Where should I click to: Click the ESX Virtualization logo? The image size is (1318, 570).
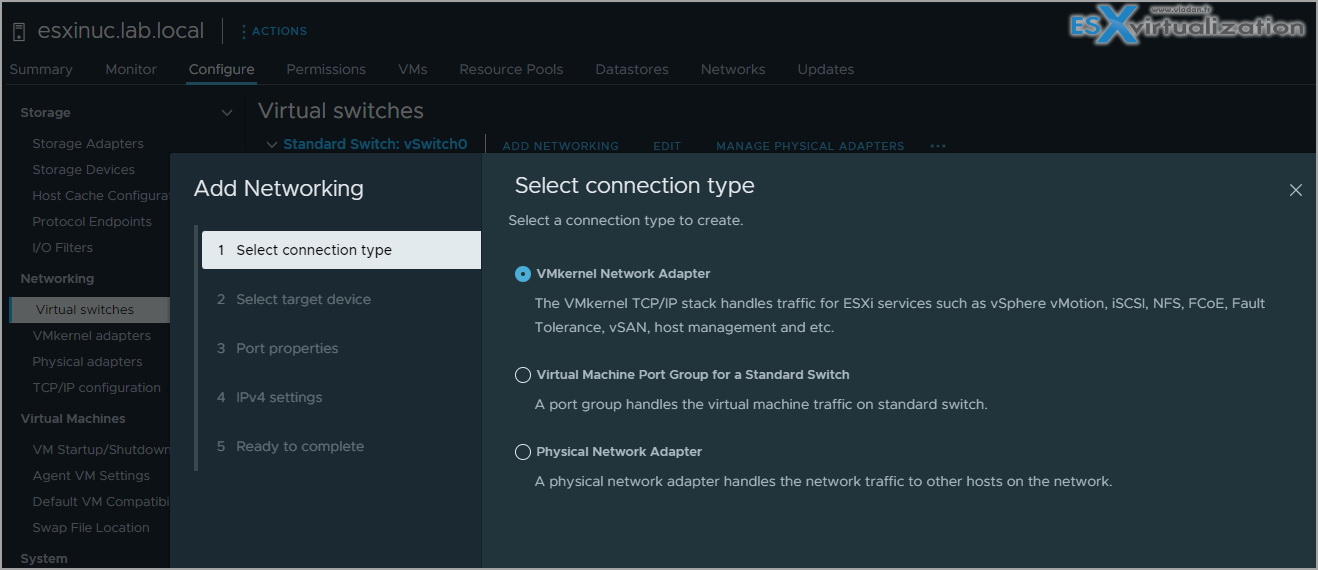click(1186, 28)
